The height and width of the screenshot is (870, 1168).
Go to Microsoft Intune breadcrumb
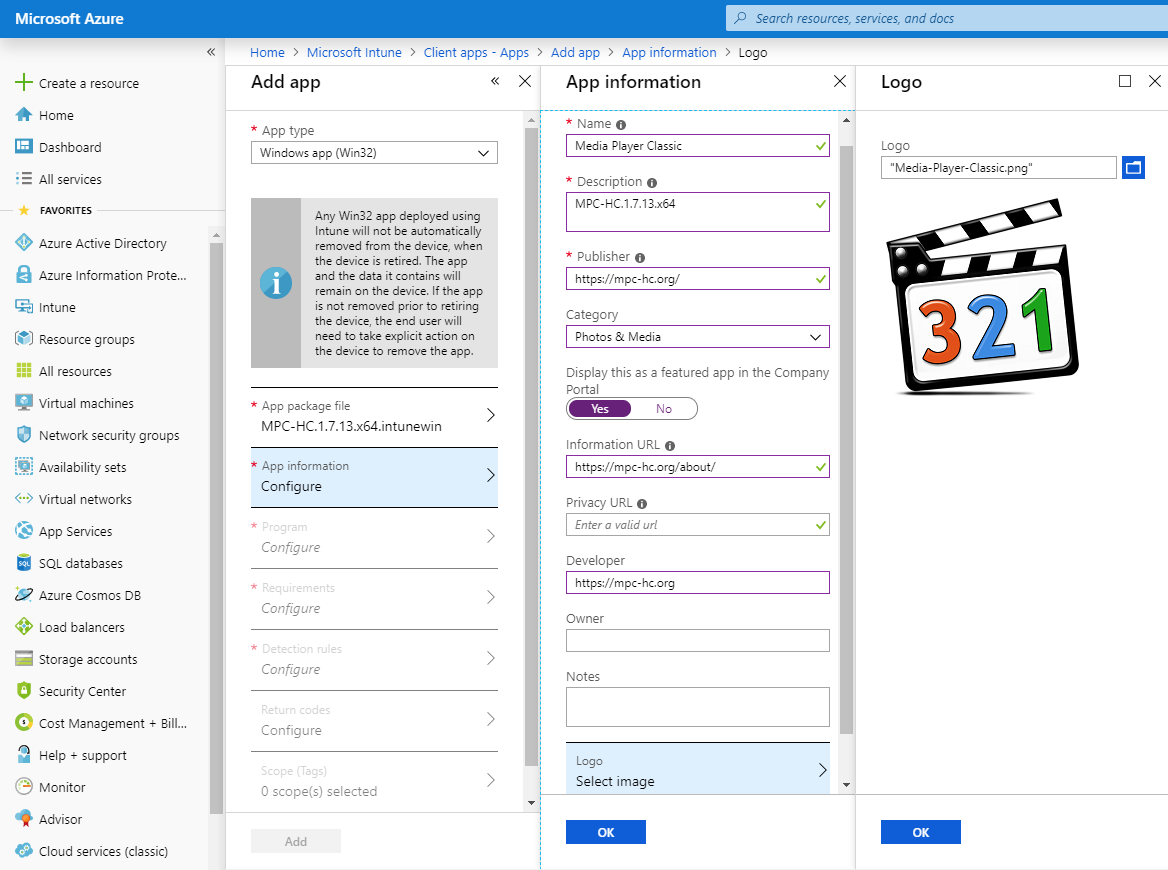coord(354,52)
